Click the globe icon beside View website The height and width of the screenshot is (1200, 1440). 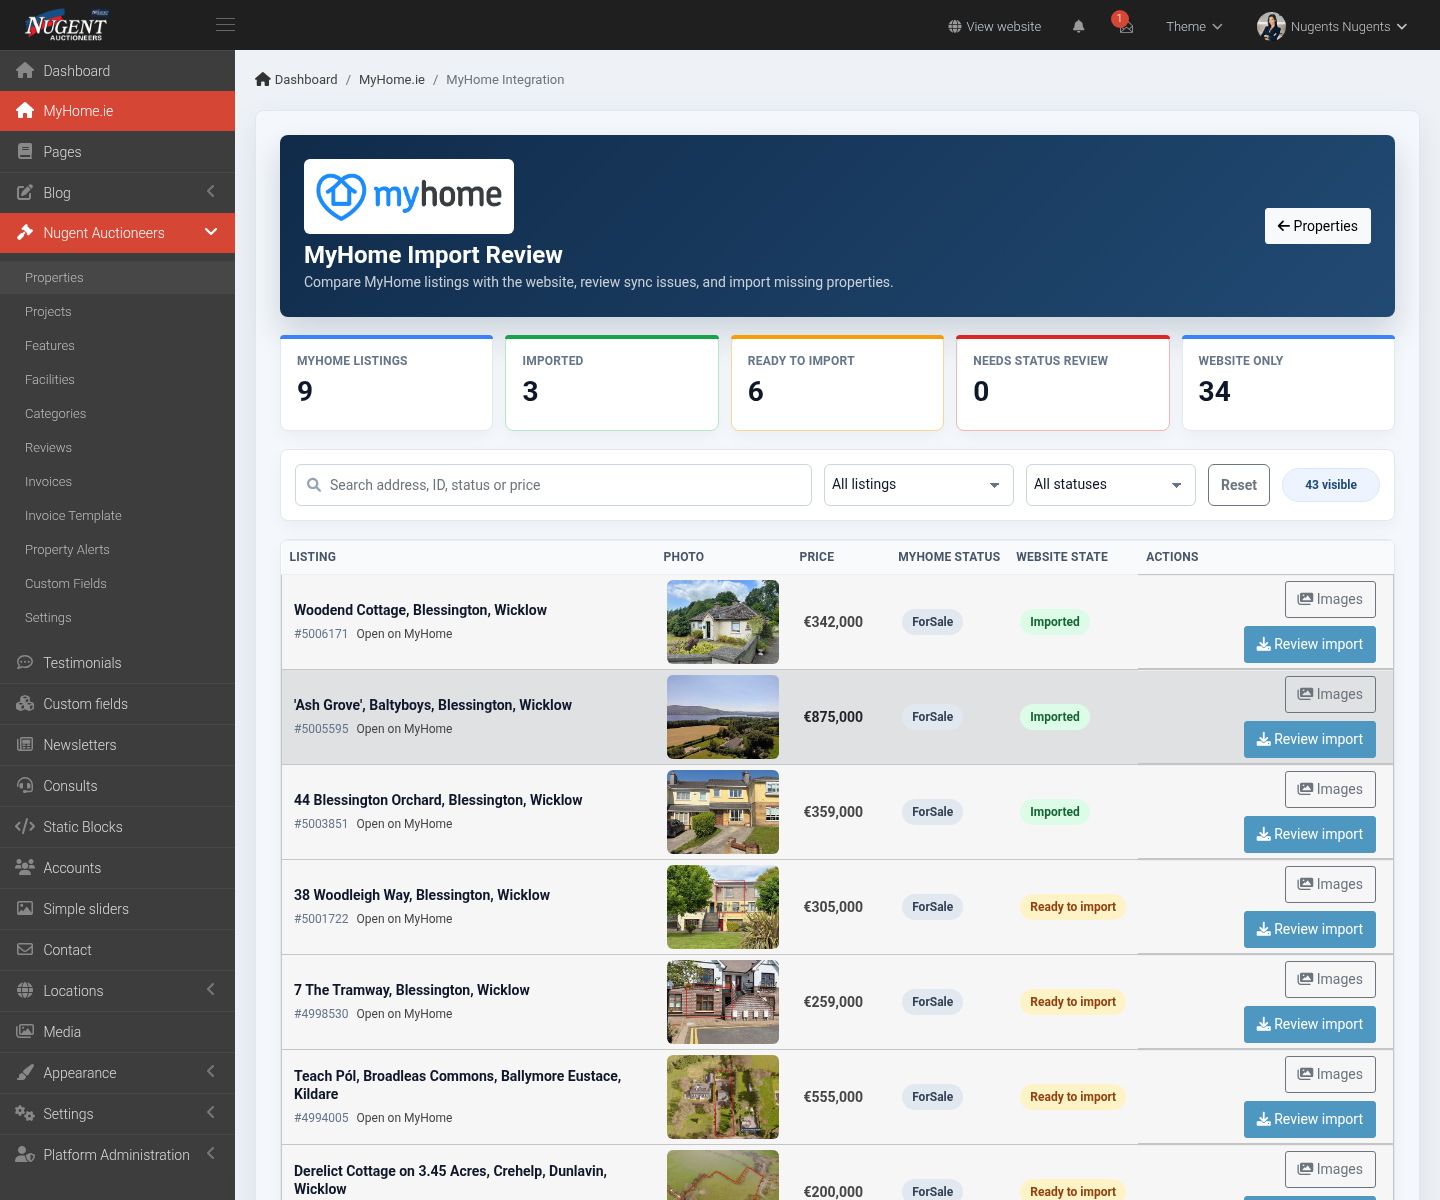[x=955, y=27]
